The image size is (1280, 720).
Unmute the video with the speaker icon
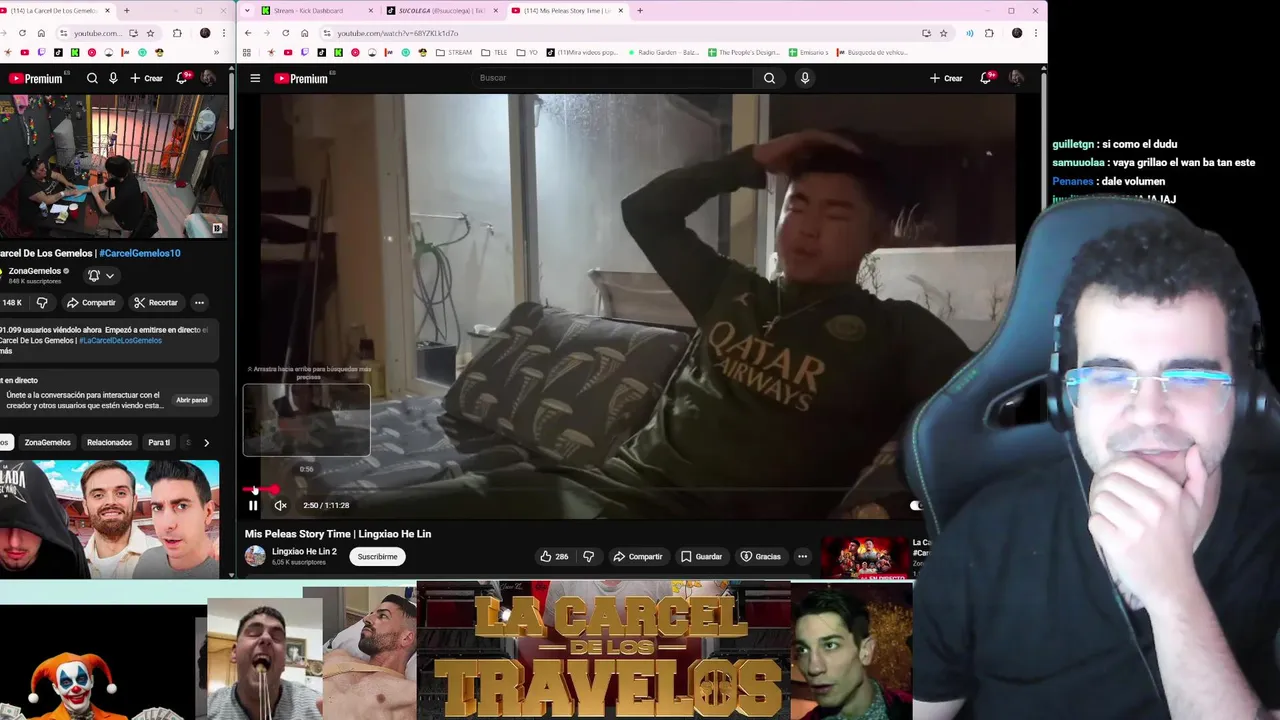(x=281, y=505)
